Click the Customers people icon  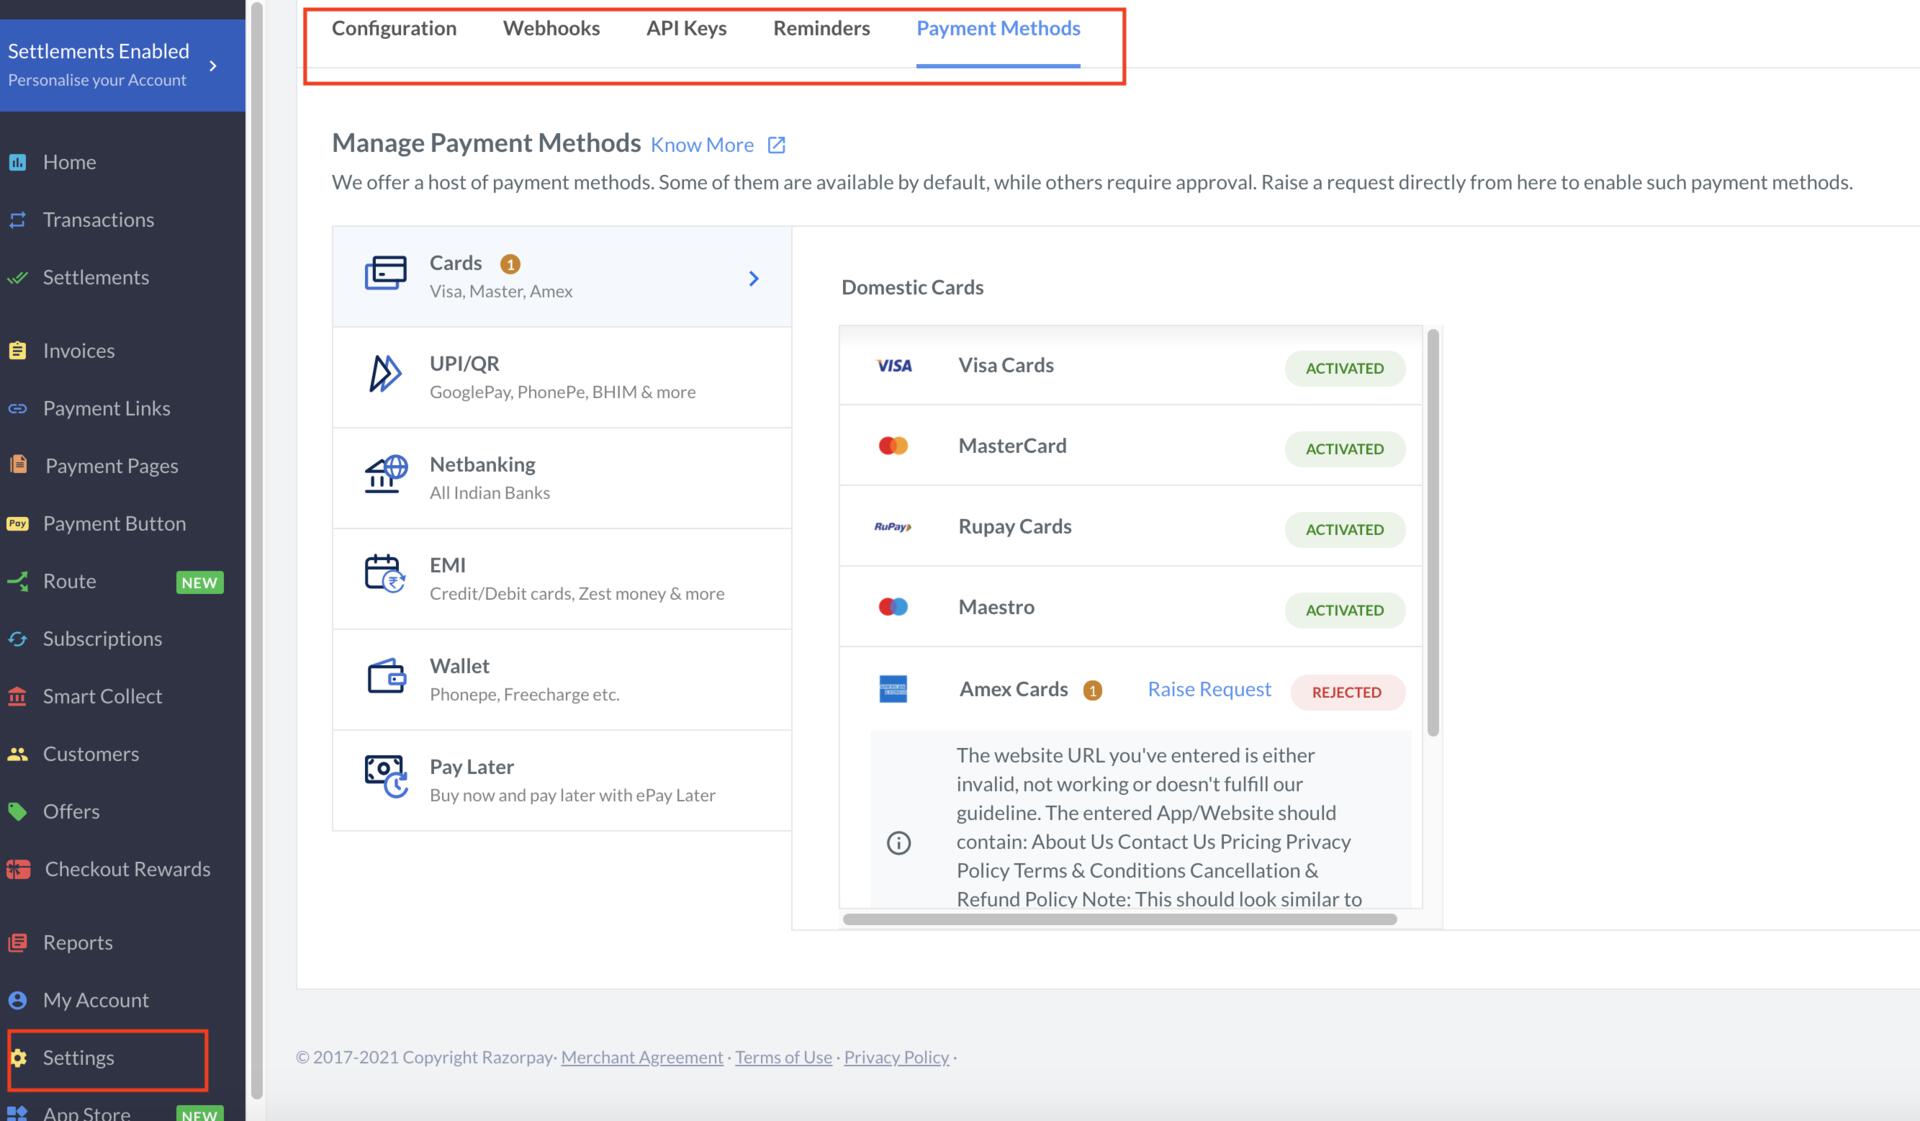click(18, 755)
